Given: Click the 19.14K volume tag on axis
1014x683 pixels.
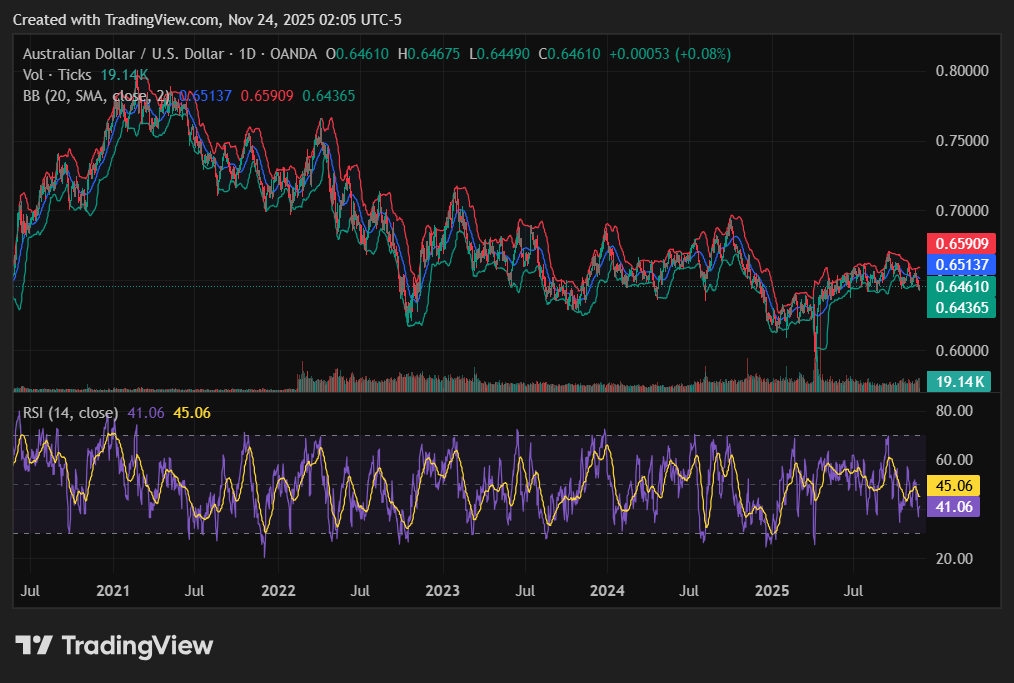Looking at the screenshot, I should 957,381.
